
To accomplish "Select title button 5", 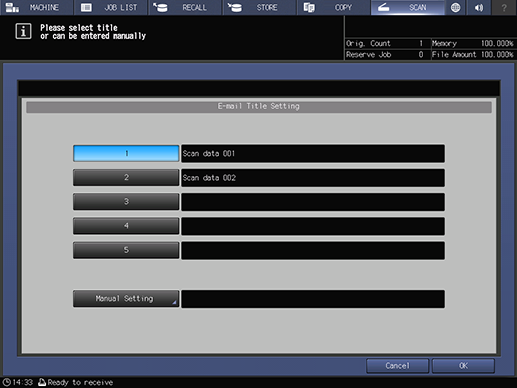I will point(126,250).
